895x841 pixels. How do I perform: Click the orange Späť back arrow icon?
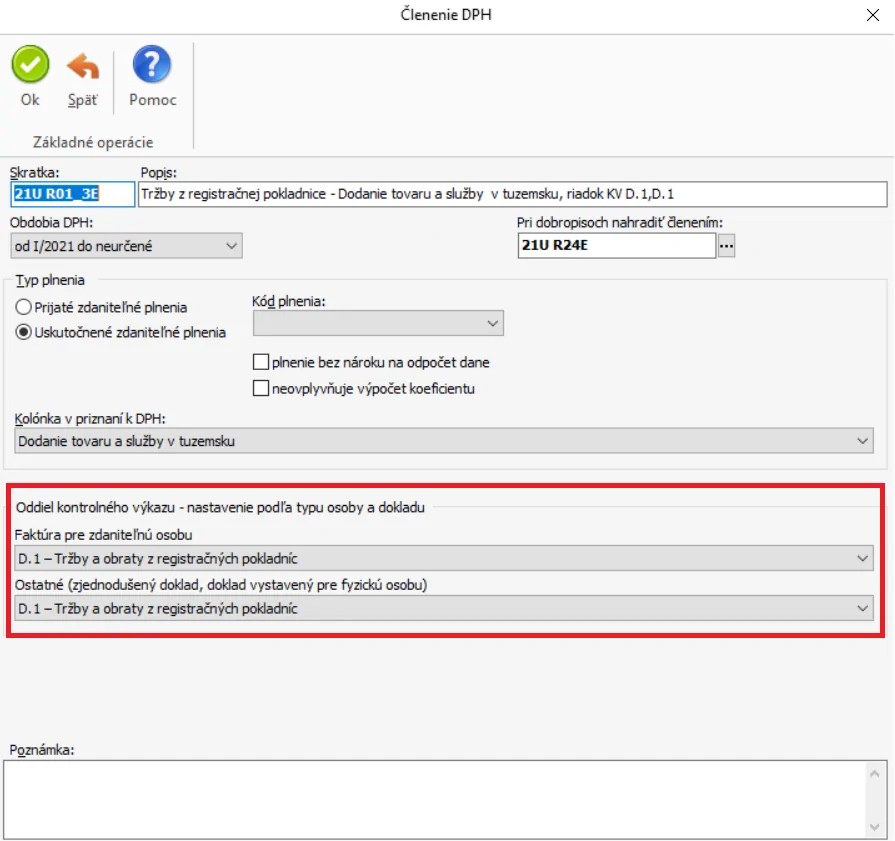pyautogui.click(x=83, y=67)
